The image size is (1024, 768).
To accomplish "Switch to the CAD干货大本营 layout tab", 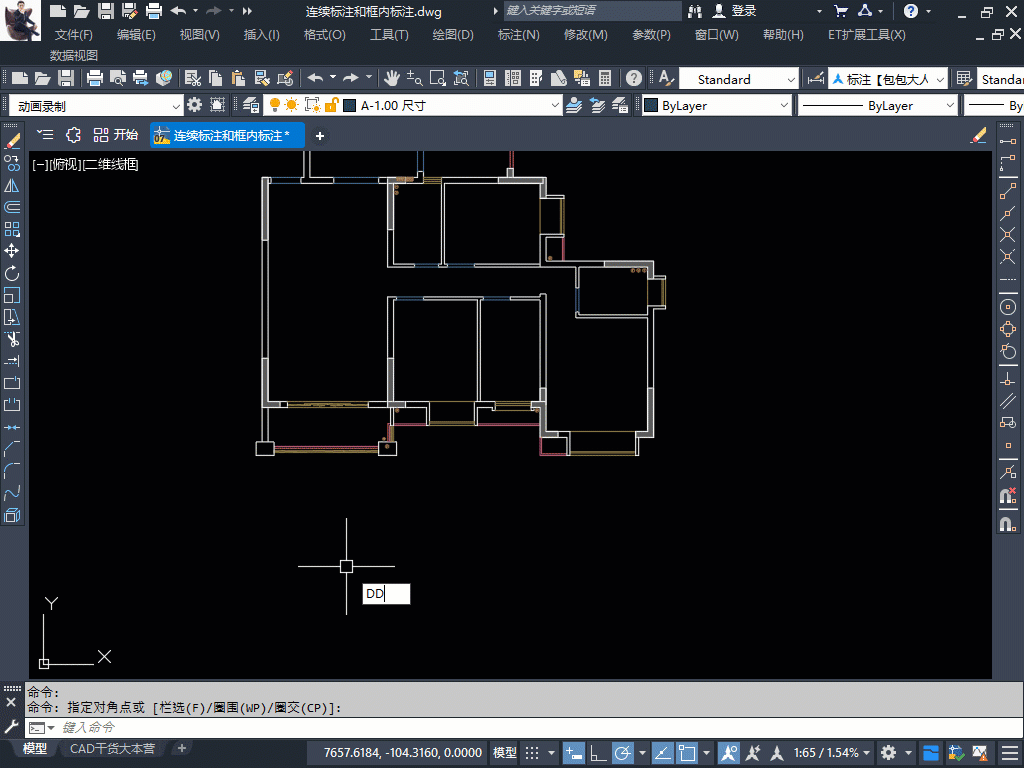I will [x=112, y=748].
